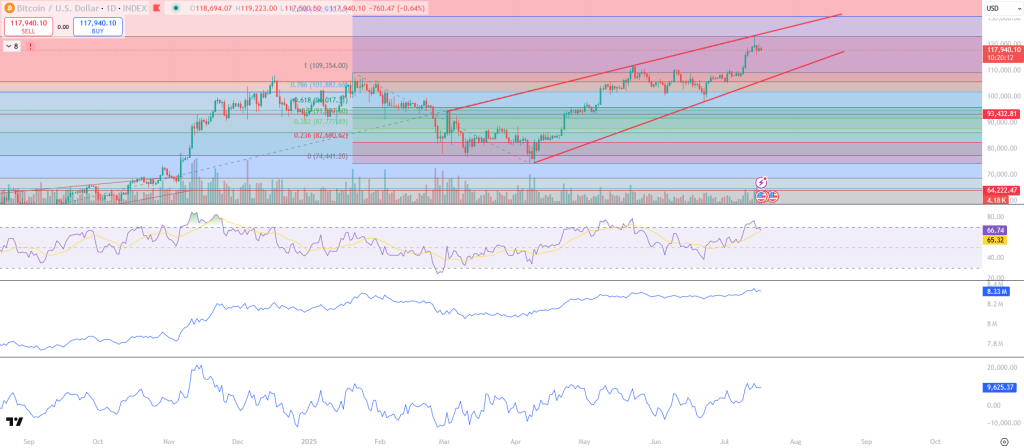Click the Apr label on time axis

[516, 441]
